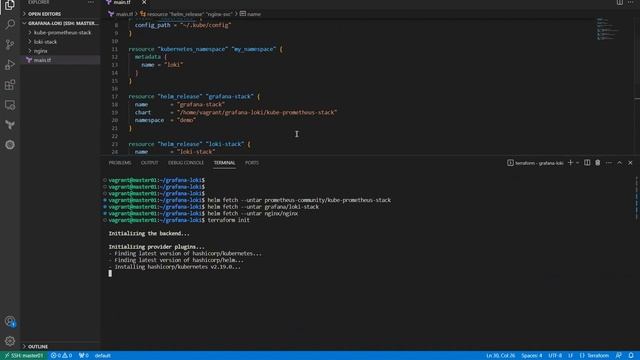Change indentation via Spaces: 4
This screenshot has height=360, width=640.
tap(532, 356)
